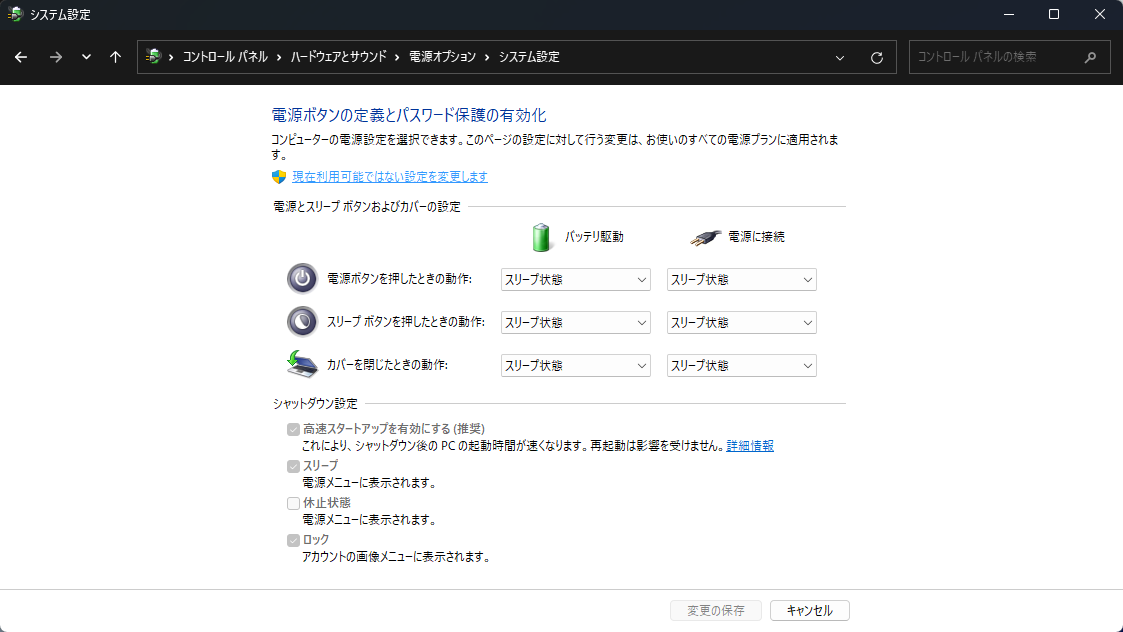Click the laptop lid close icon
1123x632 pixels.
pos(302,365)
